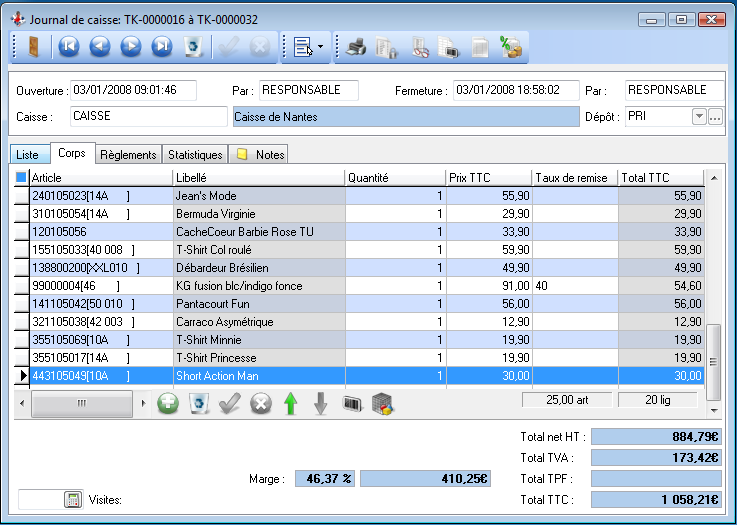The height and width of the screenshot is (525, 737).
Task: Open the Dépôt dropdown arrow
Action: (x=699, y=116)
